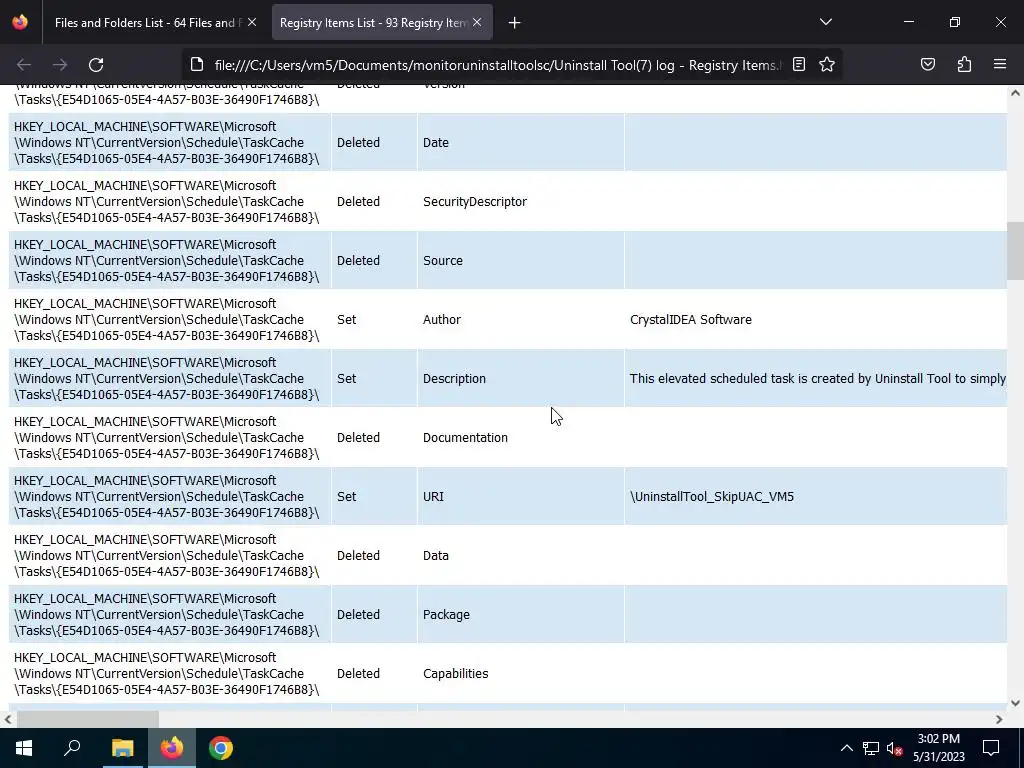The image size is (1024, 768).
Task: Click the vertical scrollbar thumb
Action: pyautogui.click(x=1015, y=251)
